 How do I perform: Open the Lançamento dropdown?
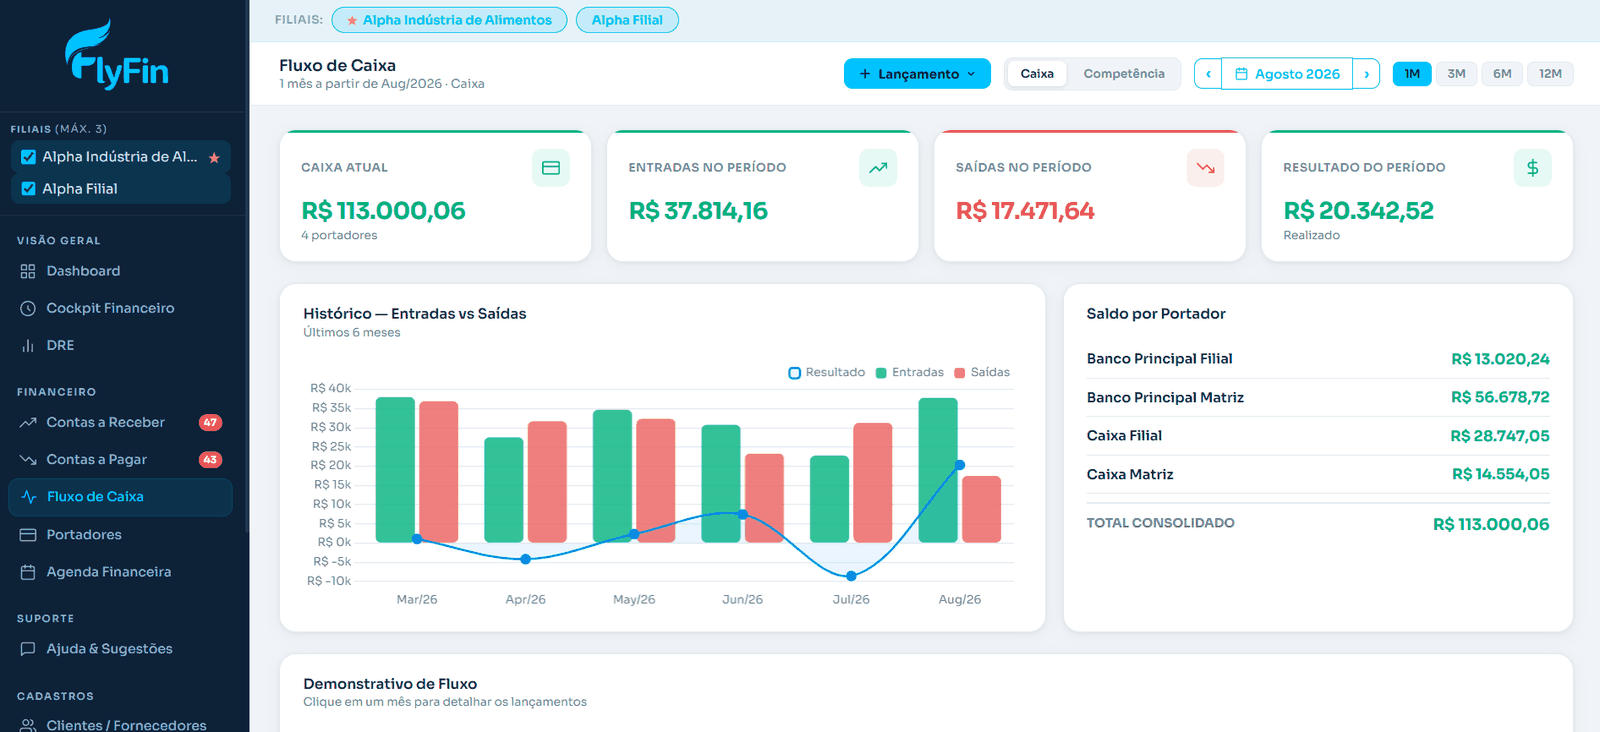click(x=917, y=74)
